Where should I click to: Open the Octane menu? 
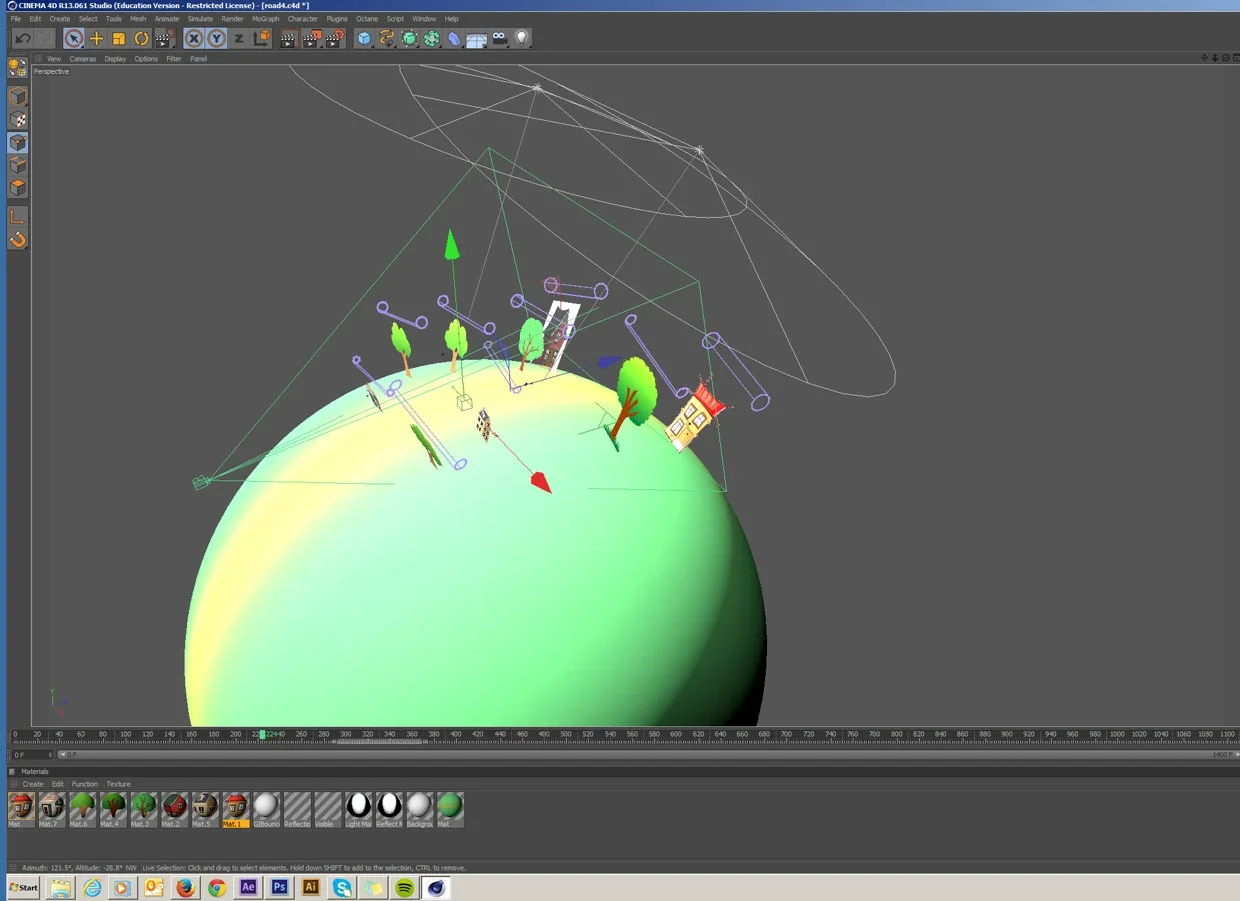[x=367, y=19]
